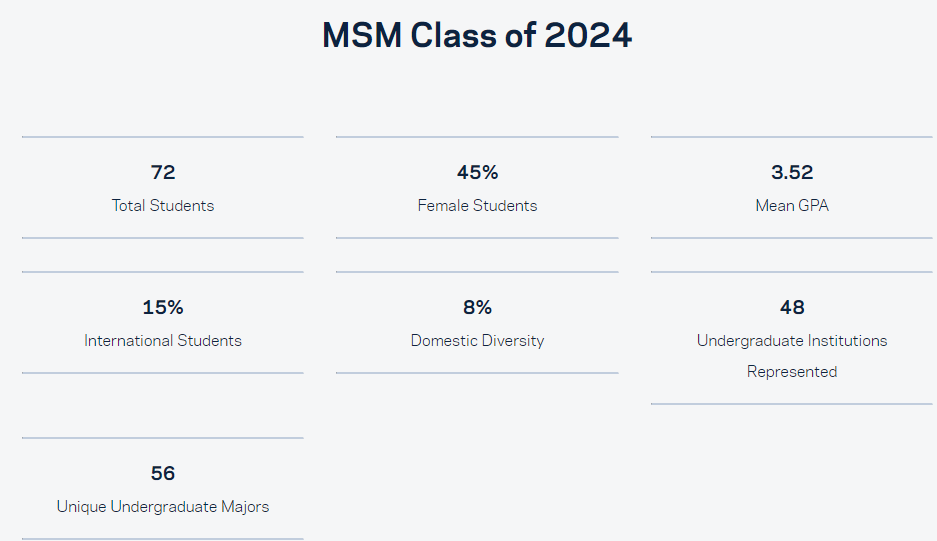Click the word Represented
The height and width of the screenshot is (541, 937).
pyautogui.click(x=792, y=372)
